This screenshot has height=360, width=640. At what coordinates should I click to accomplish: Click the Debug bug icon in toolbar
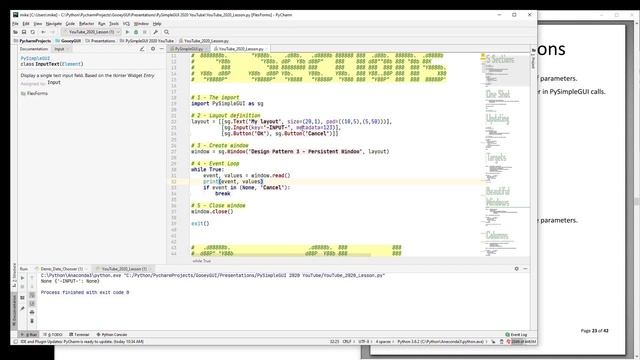pos(136,32)
